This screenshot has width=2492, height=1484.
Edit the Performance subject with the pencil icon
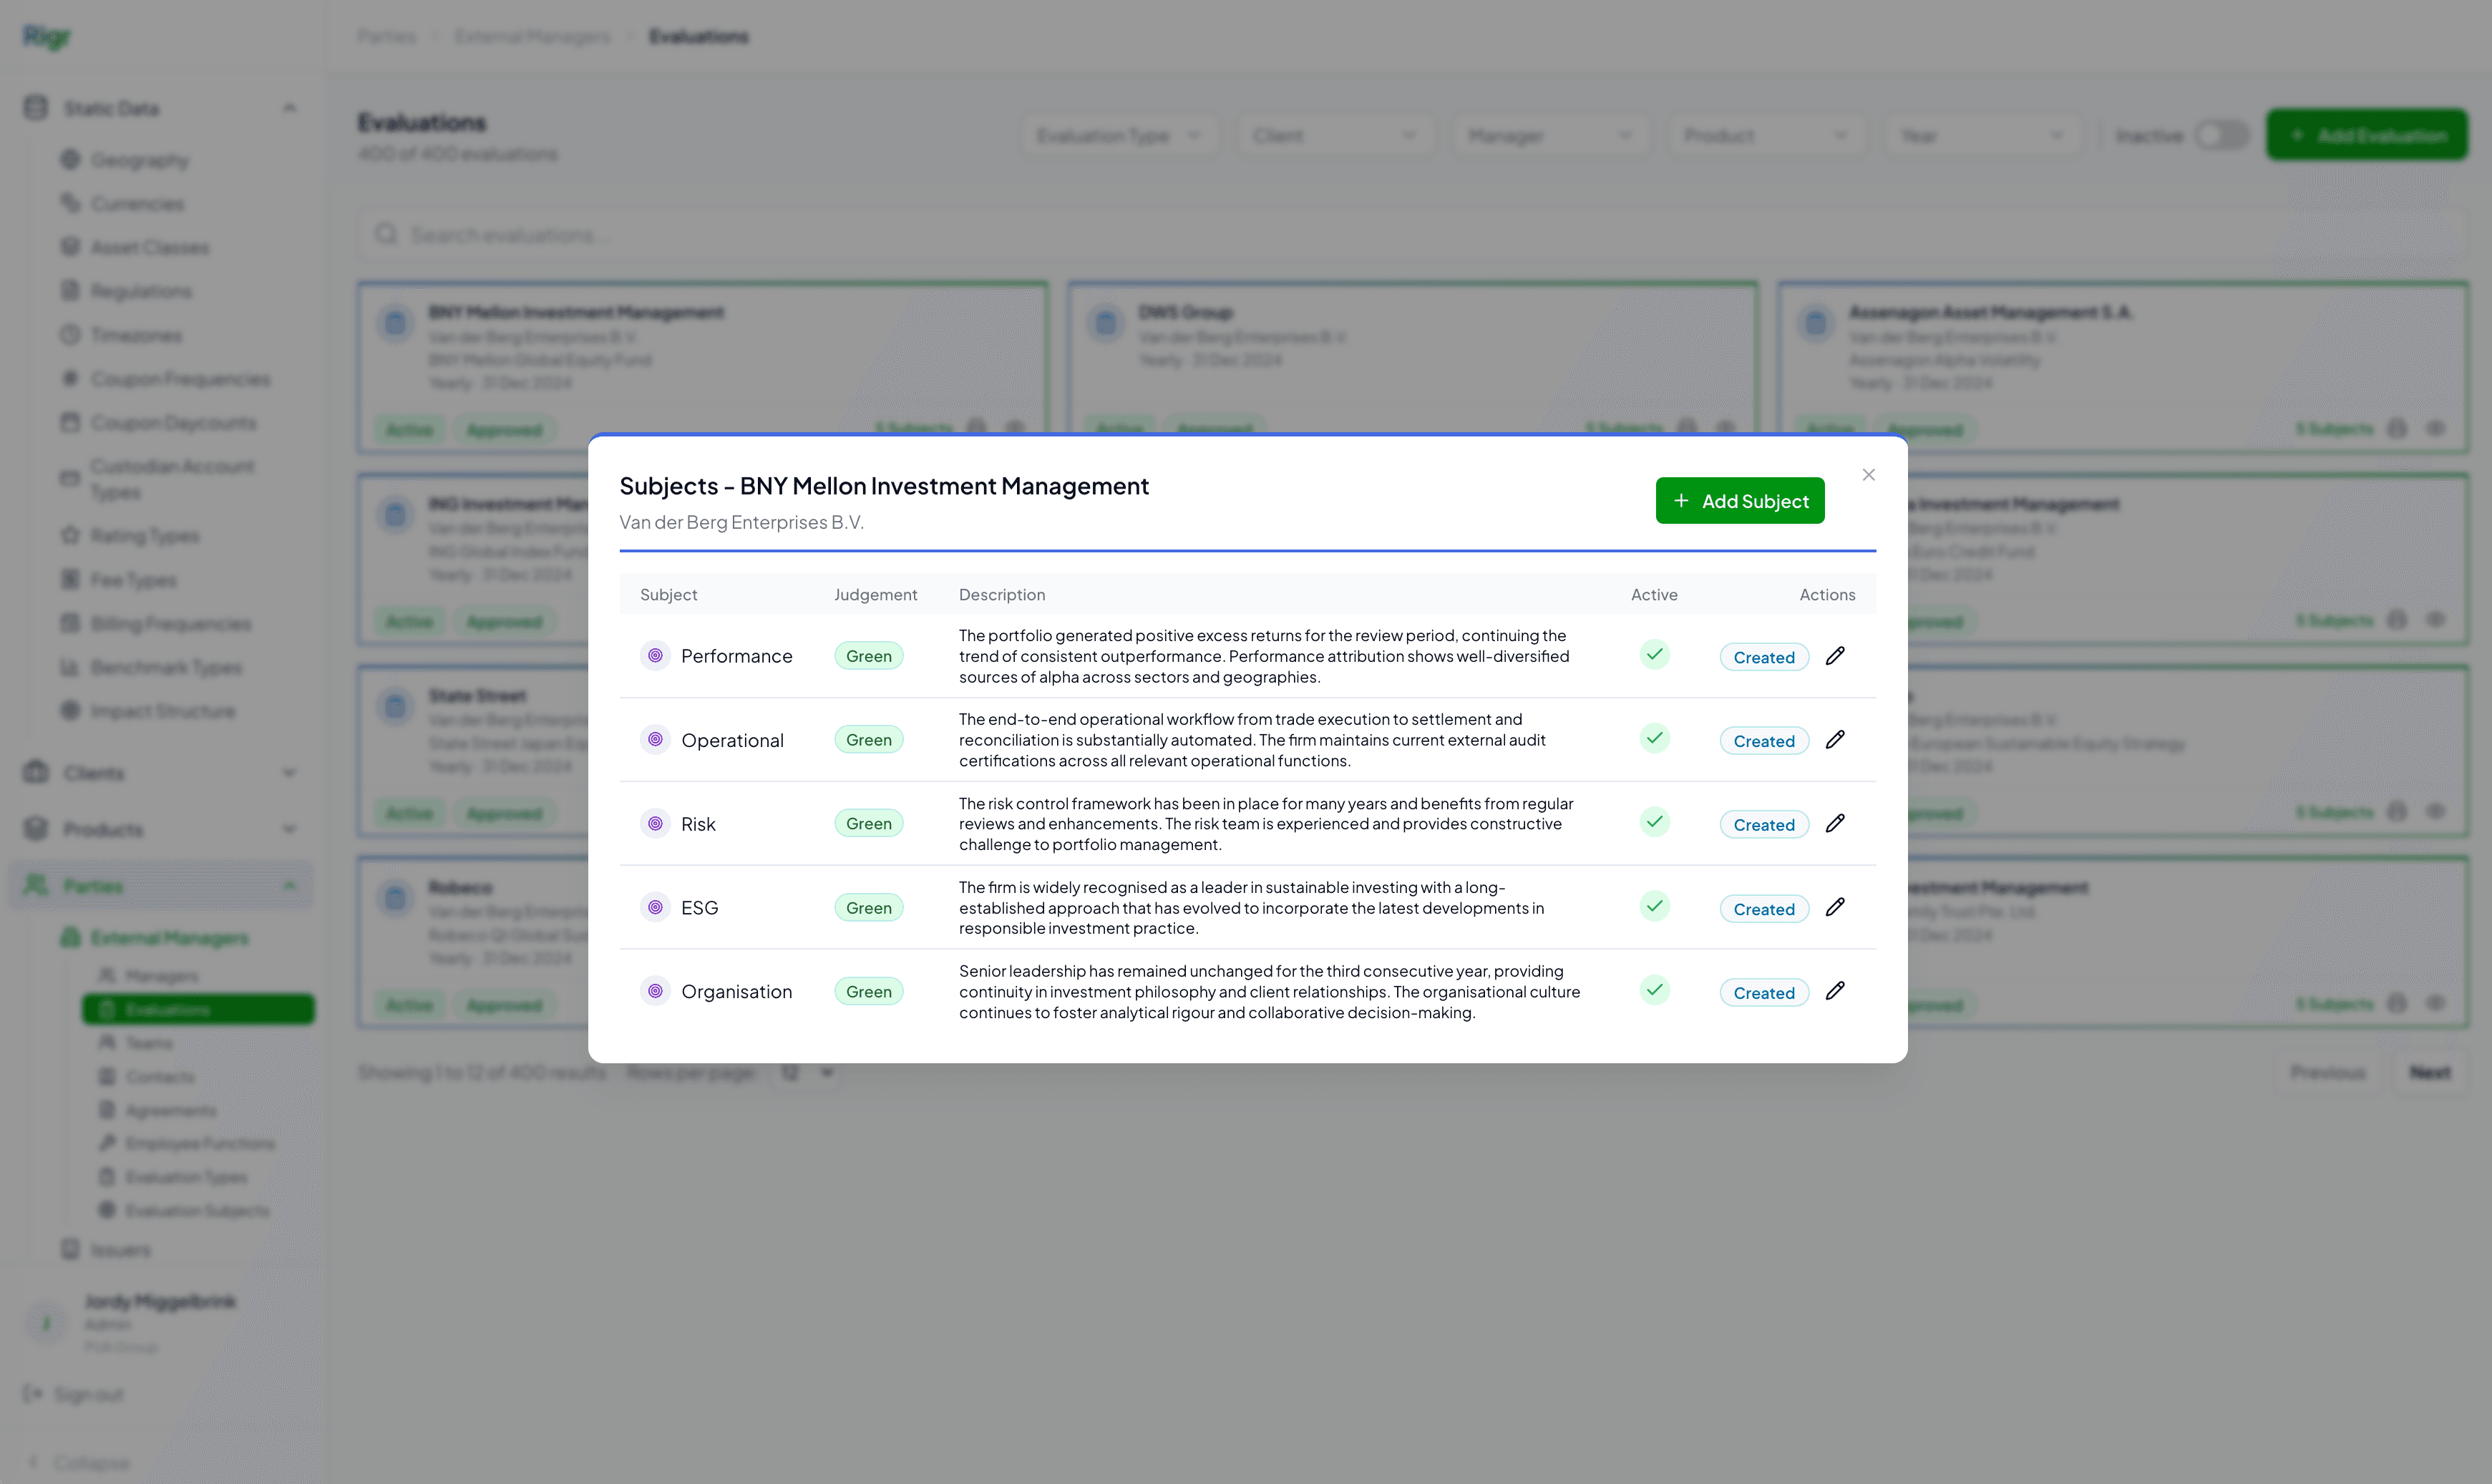tap(1834, 656)
